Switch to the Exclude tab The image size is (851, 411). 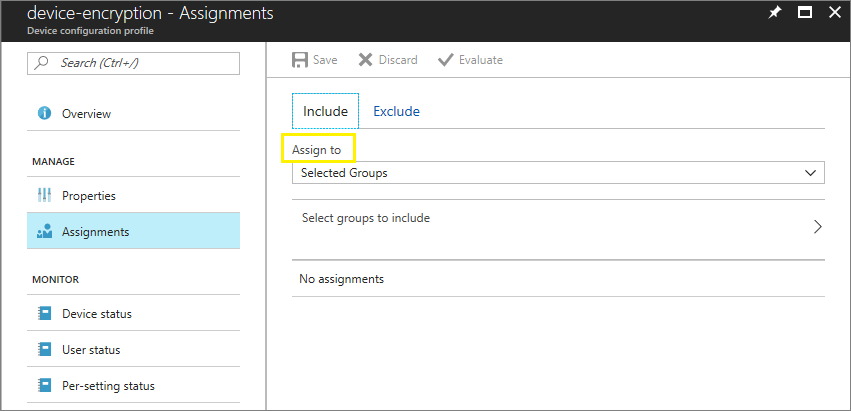pos(396,111)
